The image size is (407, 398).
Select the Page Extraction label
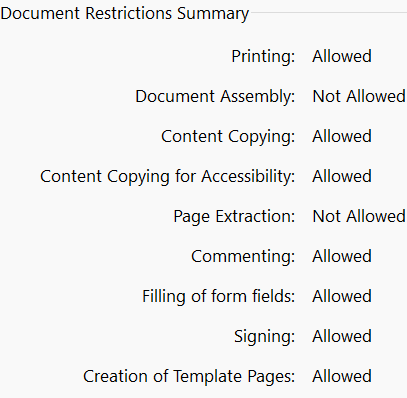click(234, 217)
